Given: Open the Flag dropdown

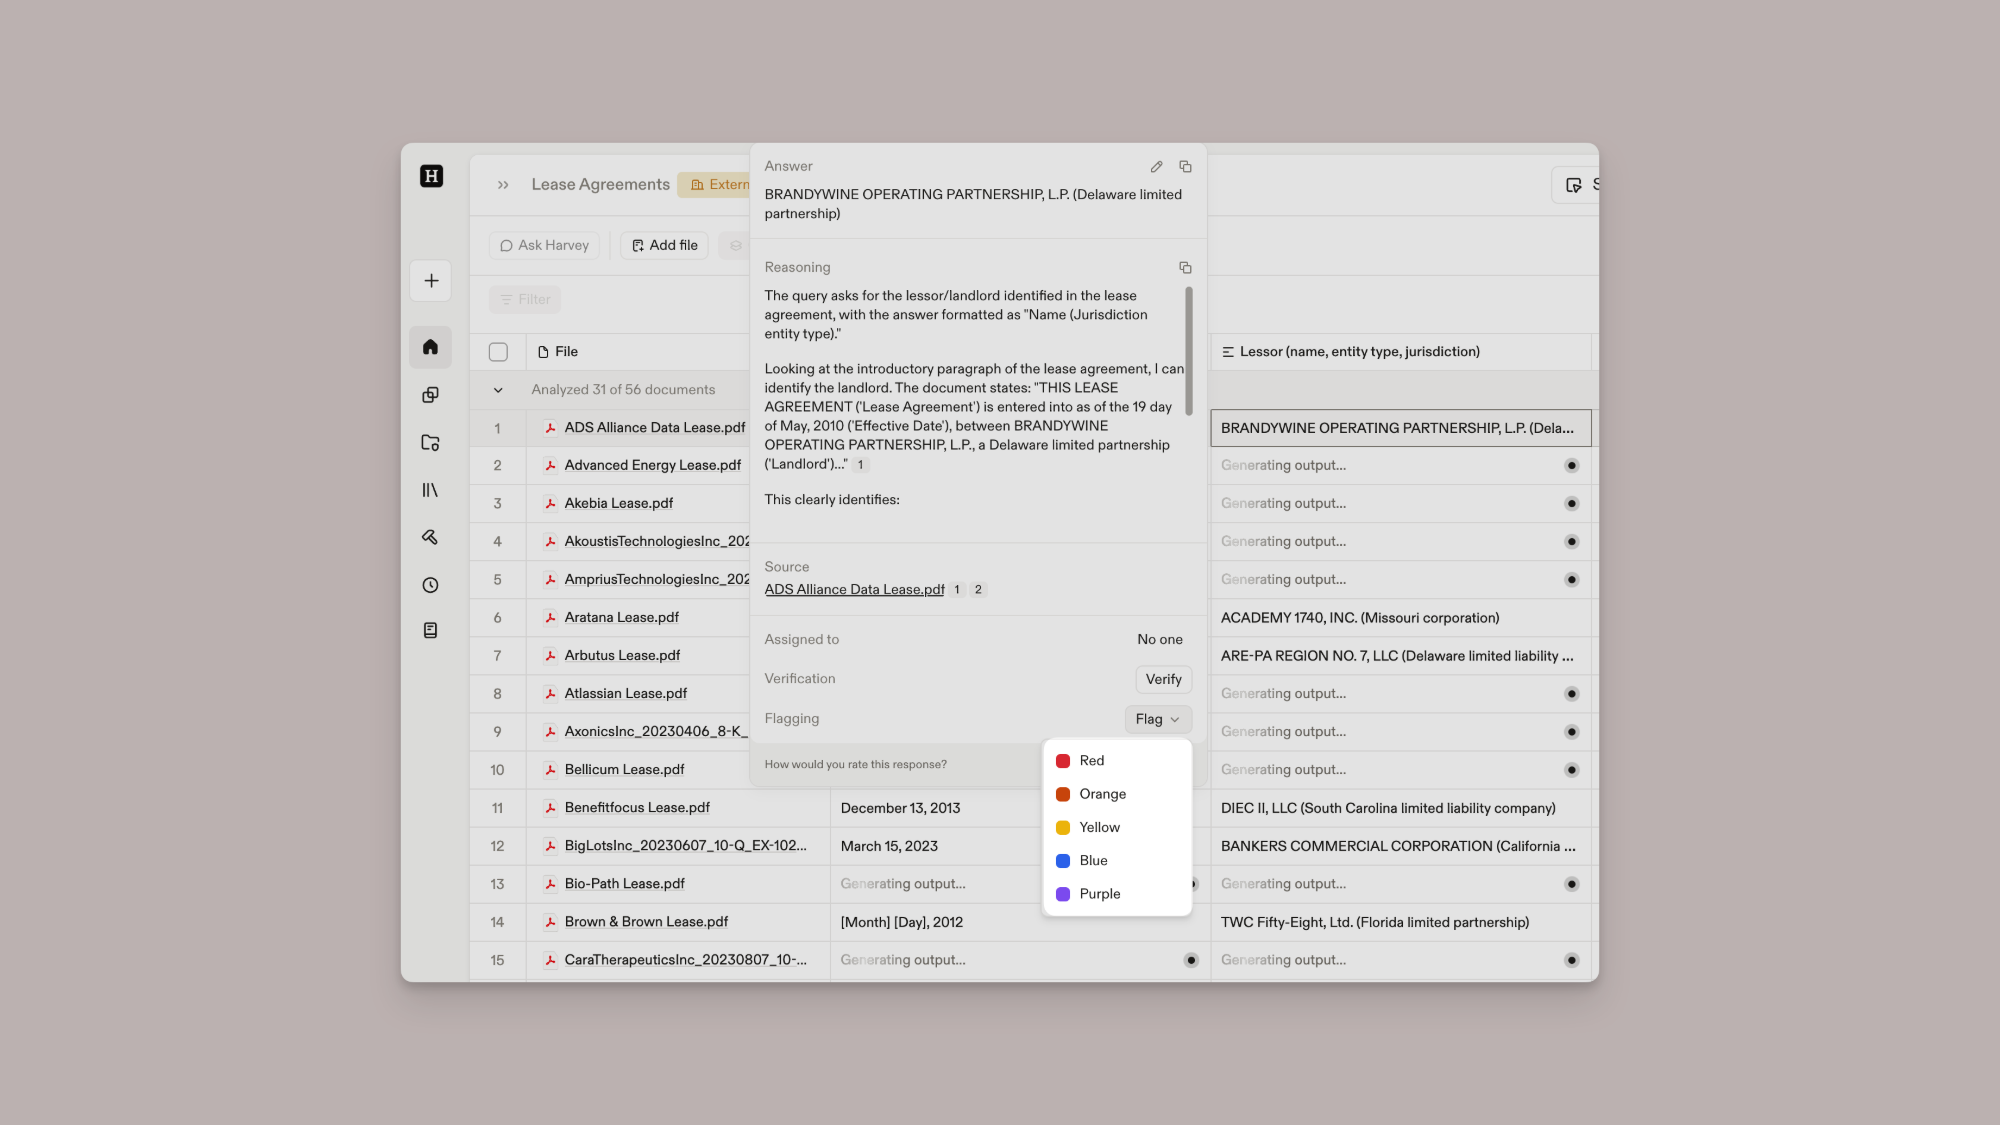Looking at the screenshot, I should point(1158,719).
